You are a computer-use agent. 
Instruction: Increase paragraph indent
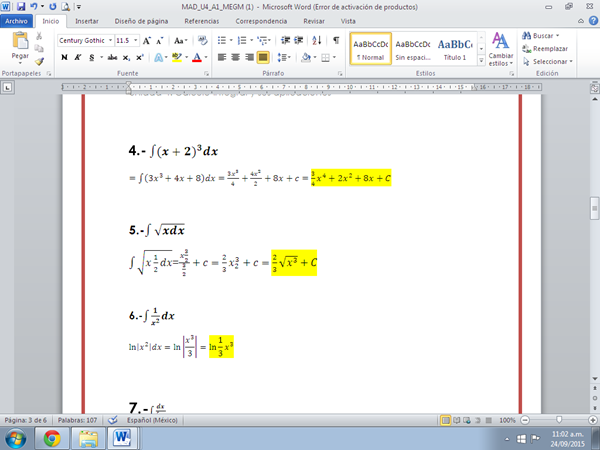pos(298,40)
